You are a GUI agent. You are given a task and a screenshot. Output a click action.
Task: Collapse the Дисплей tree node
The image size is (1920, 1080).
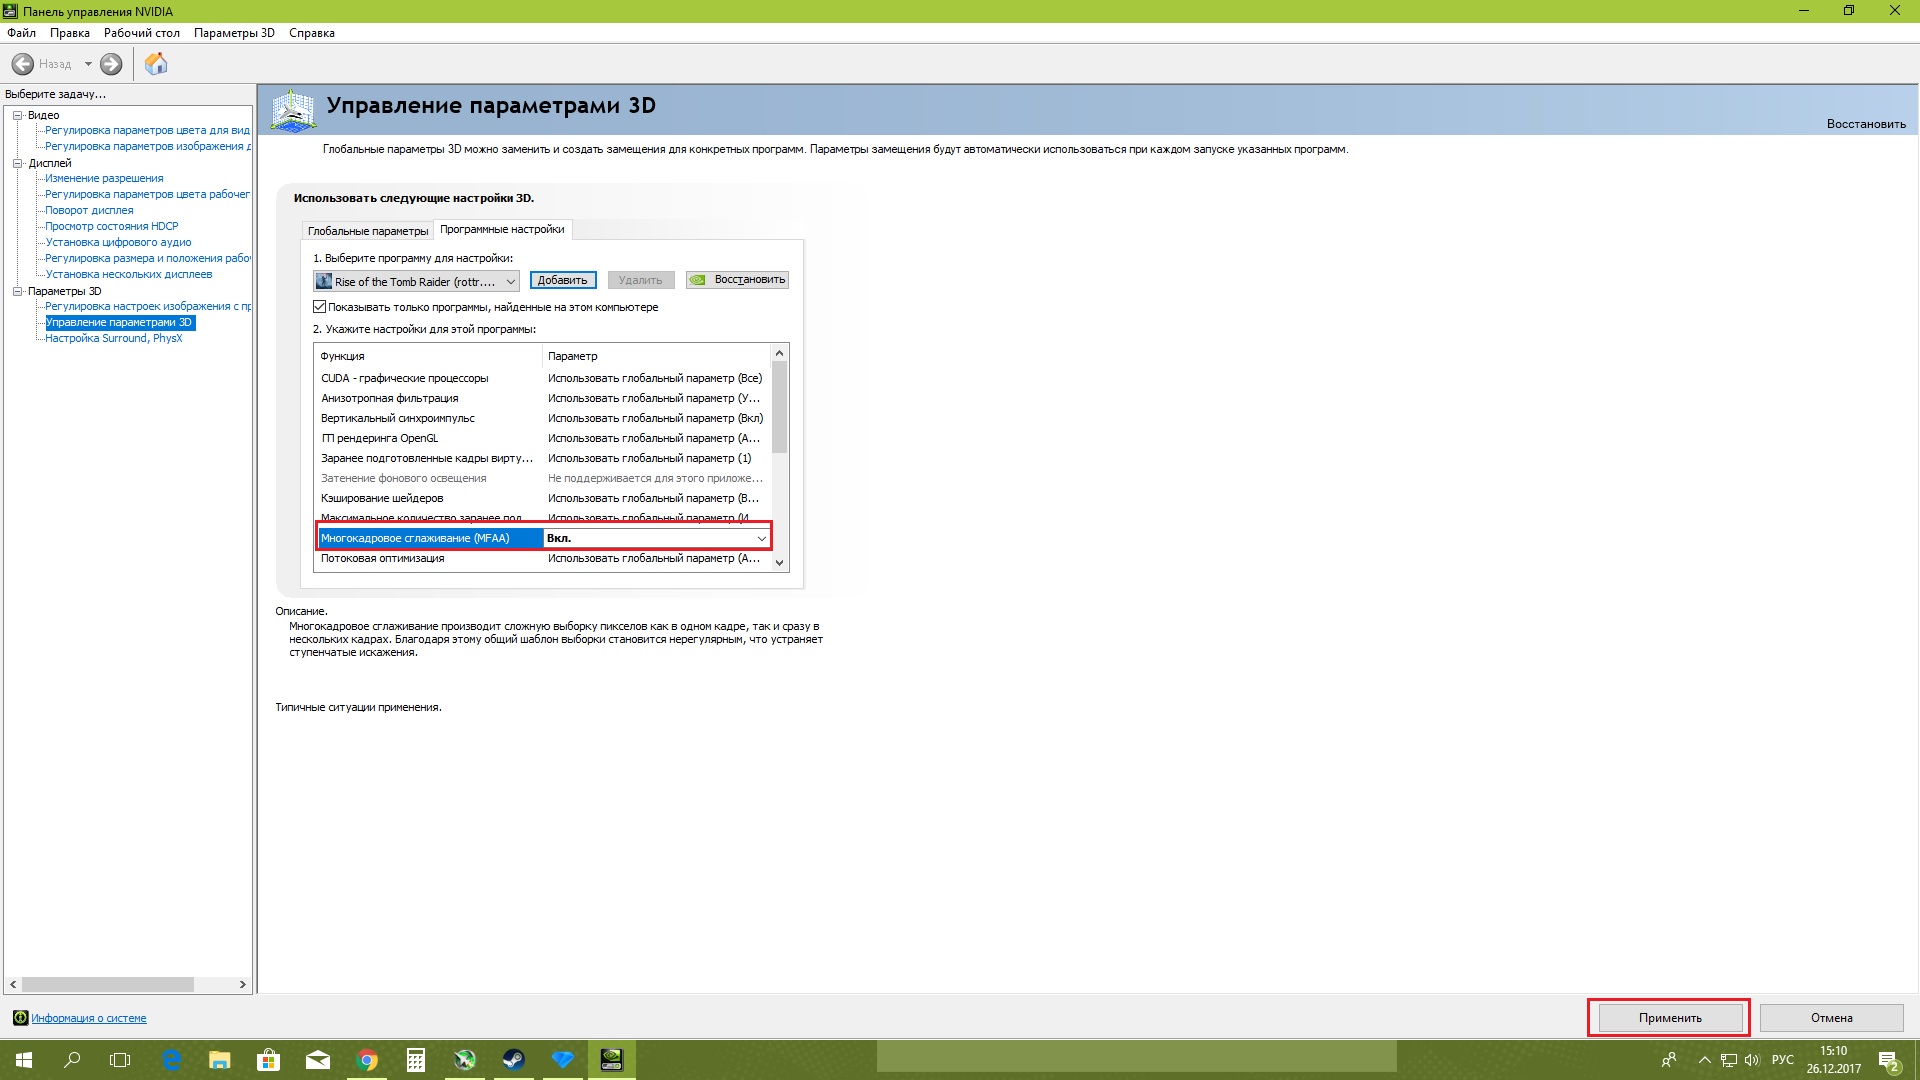pyautogui.click(x=17, y=163)
